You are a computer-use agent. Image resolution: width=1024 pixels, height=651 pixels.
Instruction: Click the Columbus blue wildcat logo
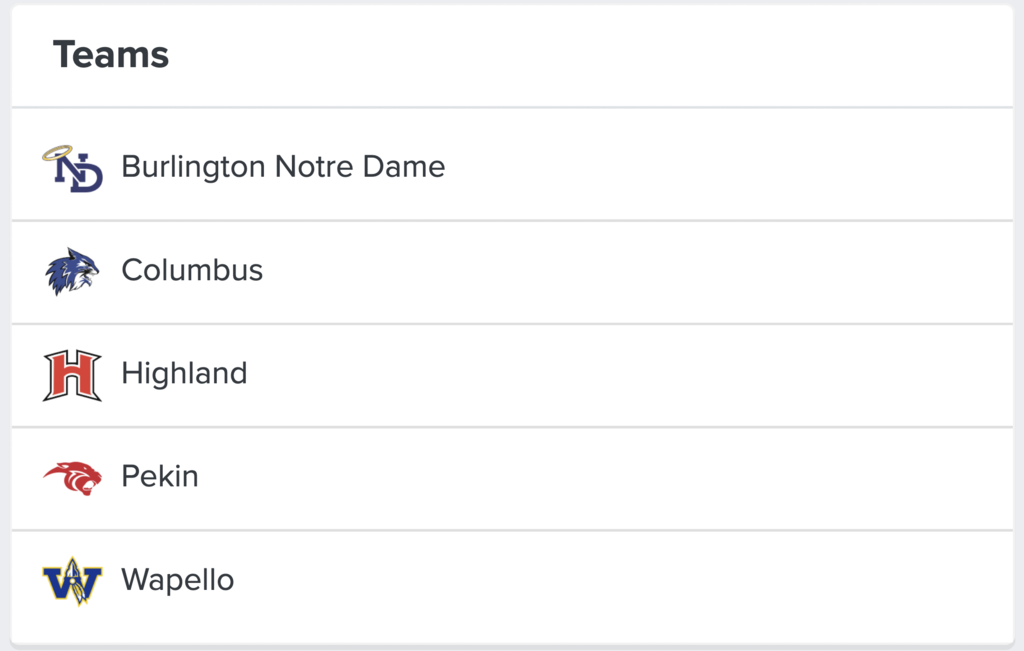click(x=72, y=271)
